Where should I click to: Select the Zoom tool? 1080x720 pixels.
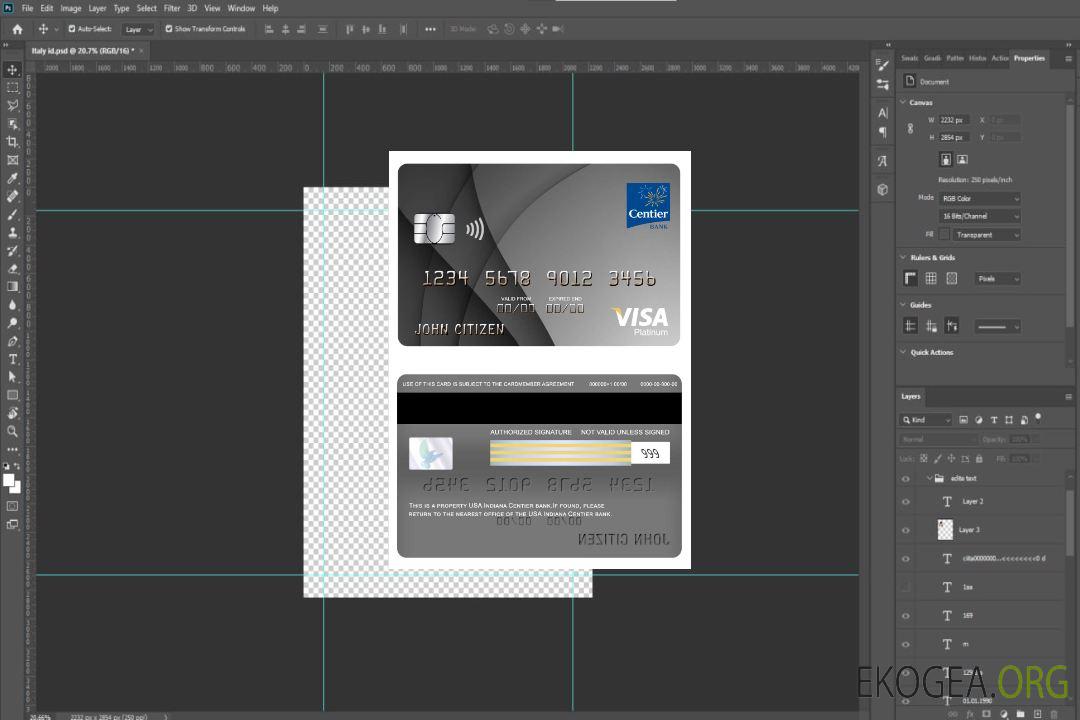click(12, 431)
